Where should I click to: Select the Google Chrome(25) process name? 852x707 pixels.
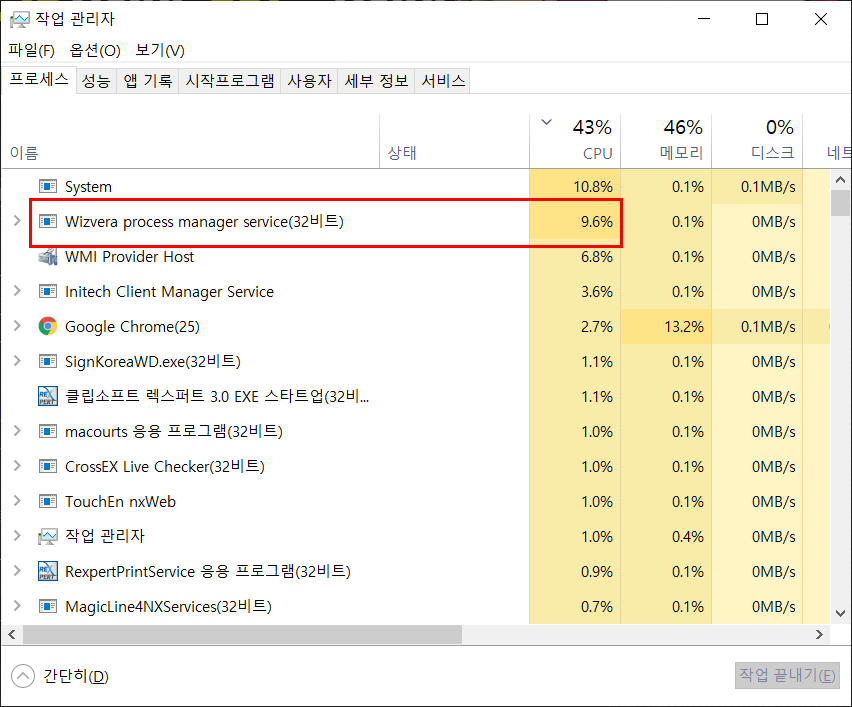(132, 327)
